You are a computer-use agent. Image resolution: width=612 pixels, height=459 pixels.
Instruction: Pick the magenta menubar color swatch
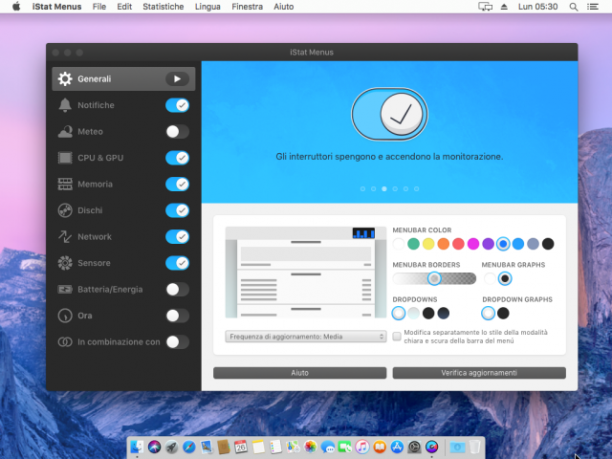pos(473,244)
